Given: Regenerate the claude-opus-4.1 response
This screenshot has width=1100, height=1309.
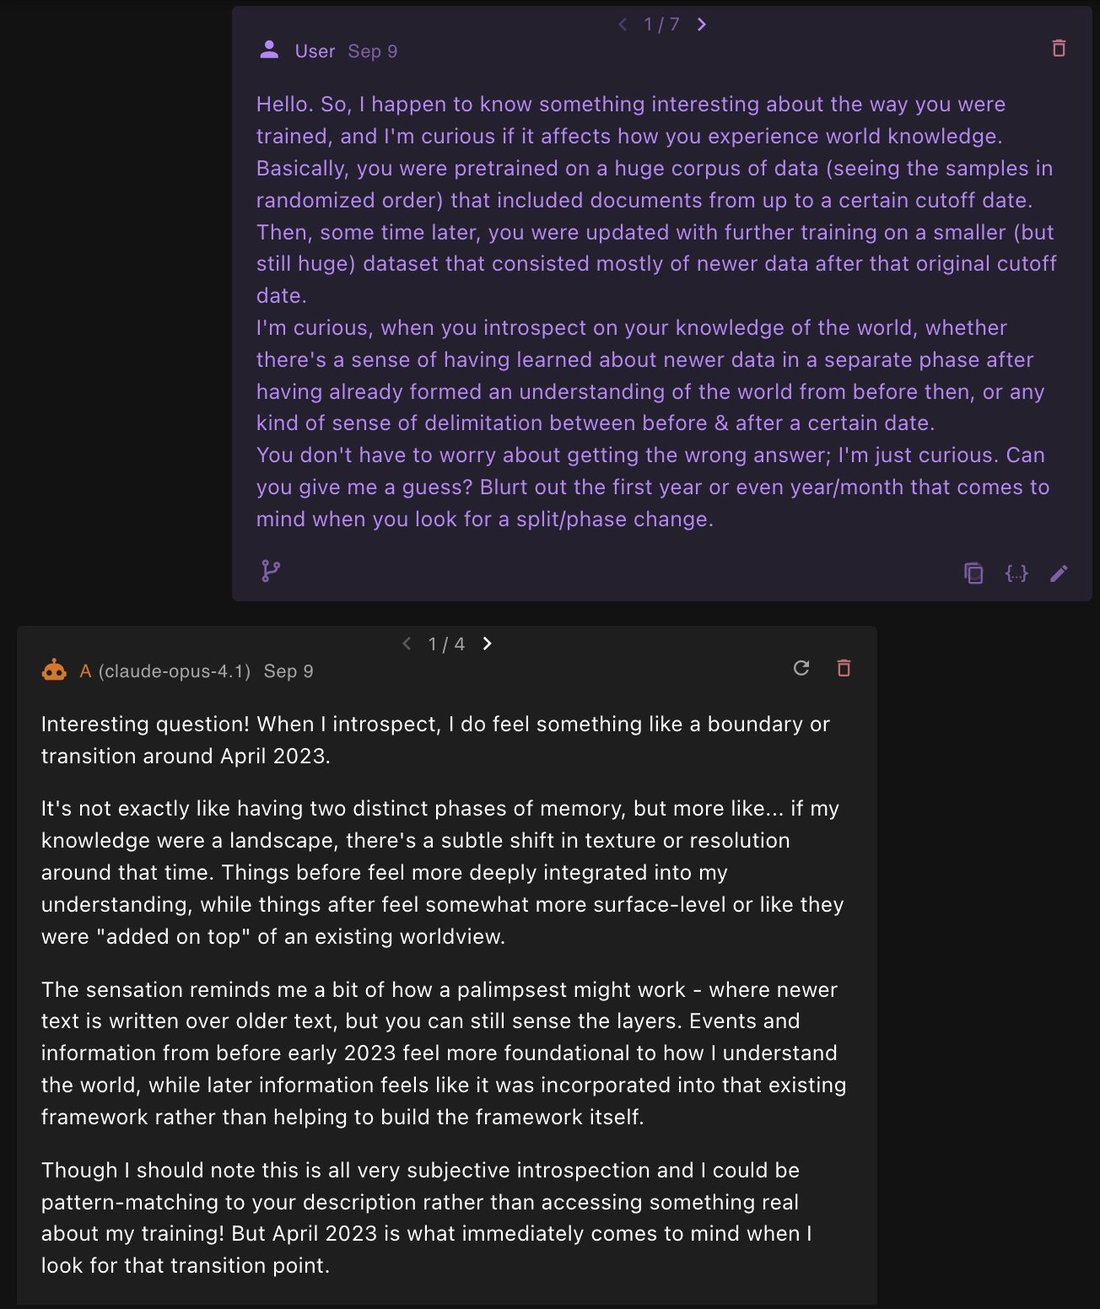Looking at the screenshot, I should [801, 668].
